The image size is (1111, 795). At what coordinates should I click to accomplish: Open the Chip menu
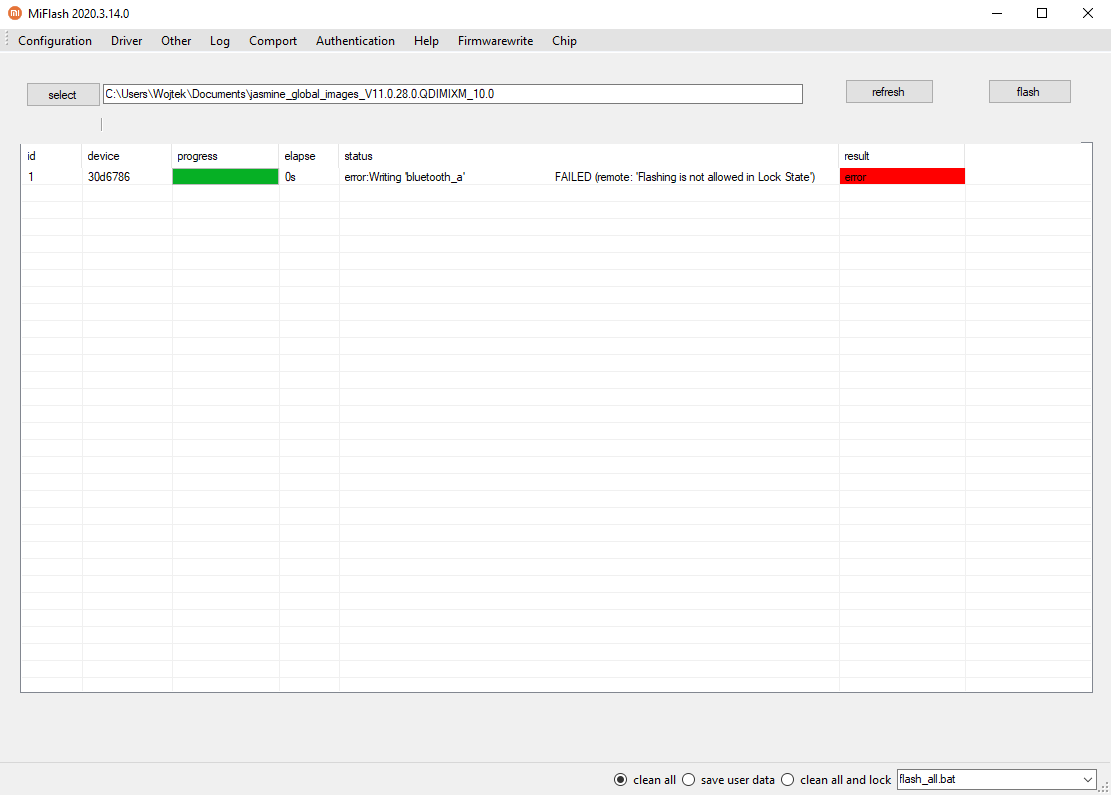[x=565, y=41]
